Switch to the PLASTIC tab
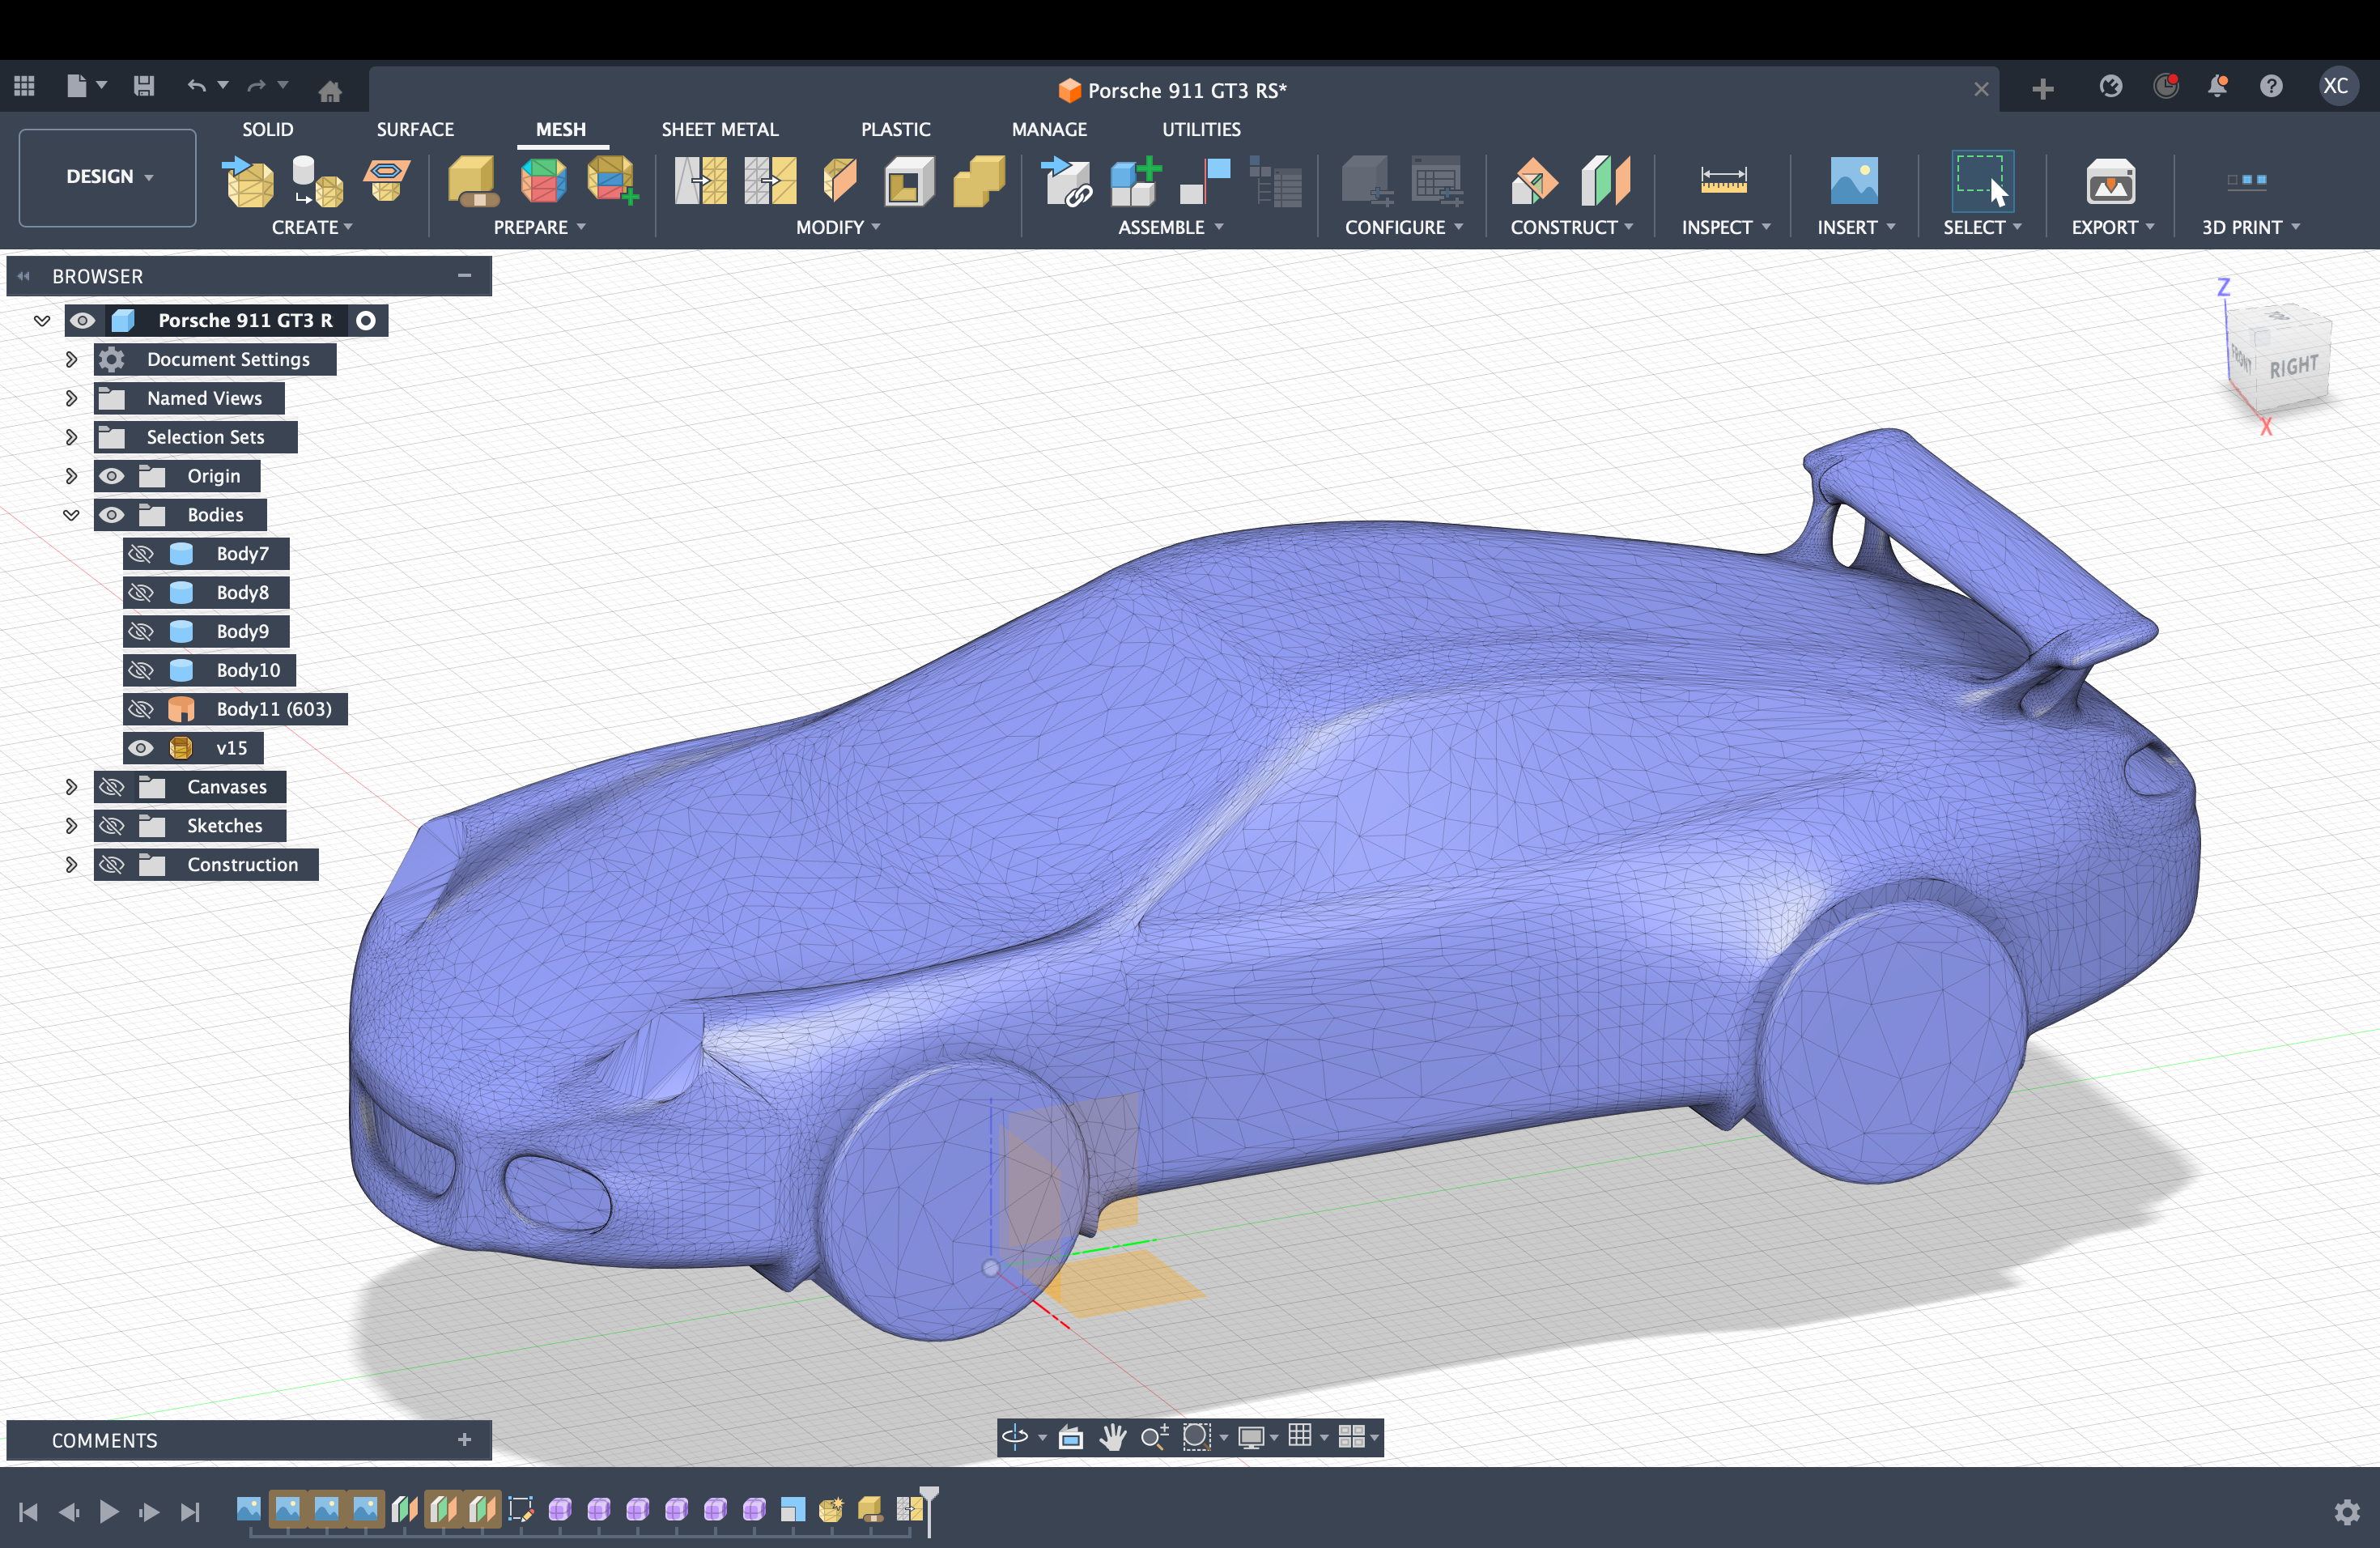This screenshot has height=1548, width=2380. (895, 129)
